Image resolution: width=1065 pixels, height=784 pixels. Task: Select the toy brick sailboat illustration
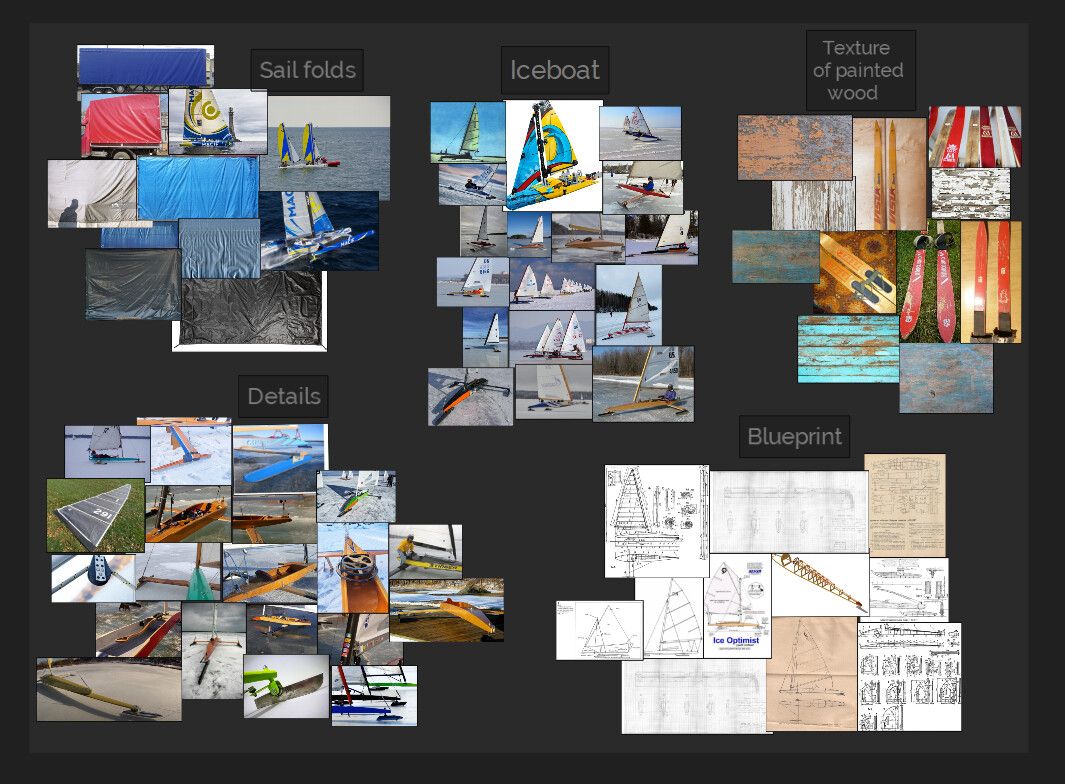[552, 155]
